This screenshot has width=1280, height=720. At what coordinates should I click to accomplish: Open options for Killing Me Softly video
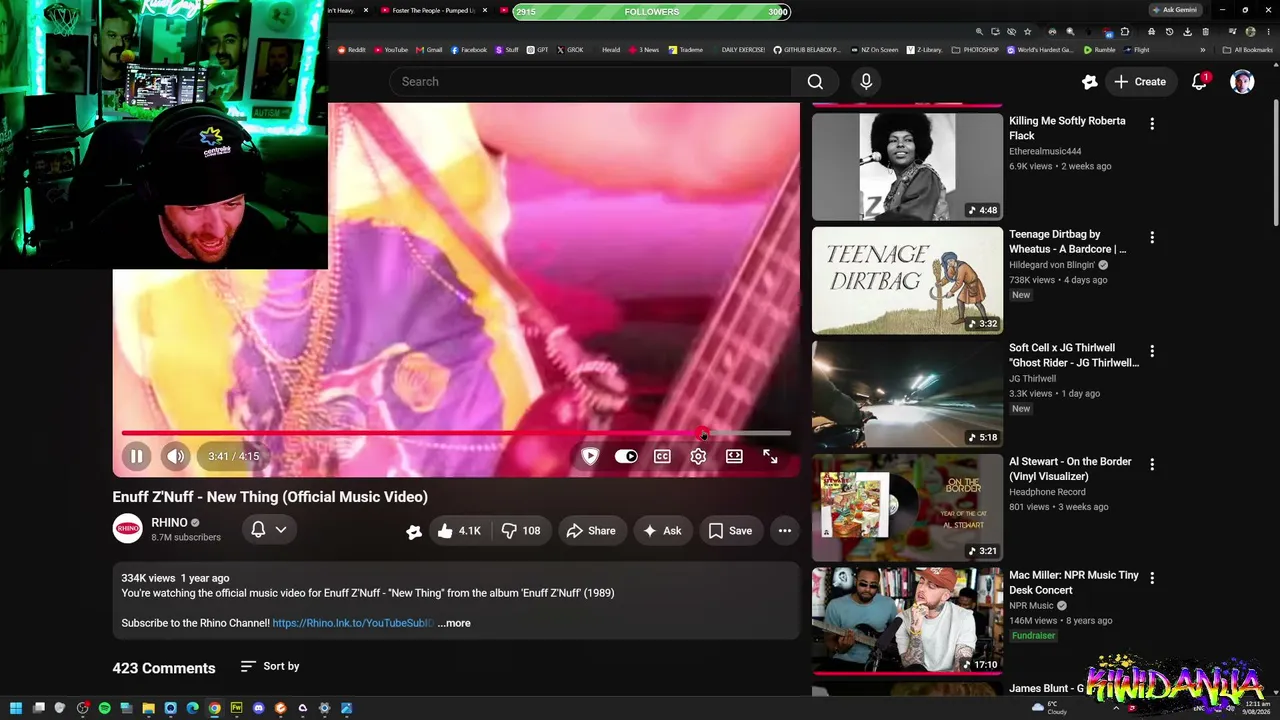(1152, 124)
